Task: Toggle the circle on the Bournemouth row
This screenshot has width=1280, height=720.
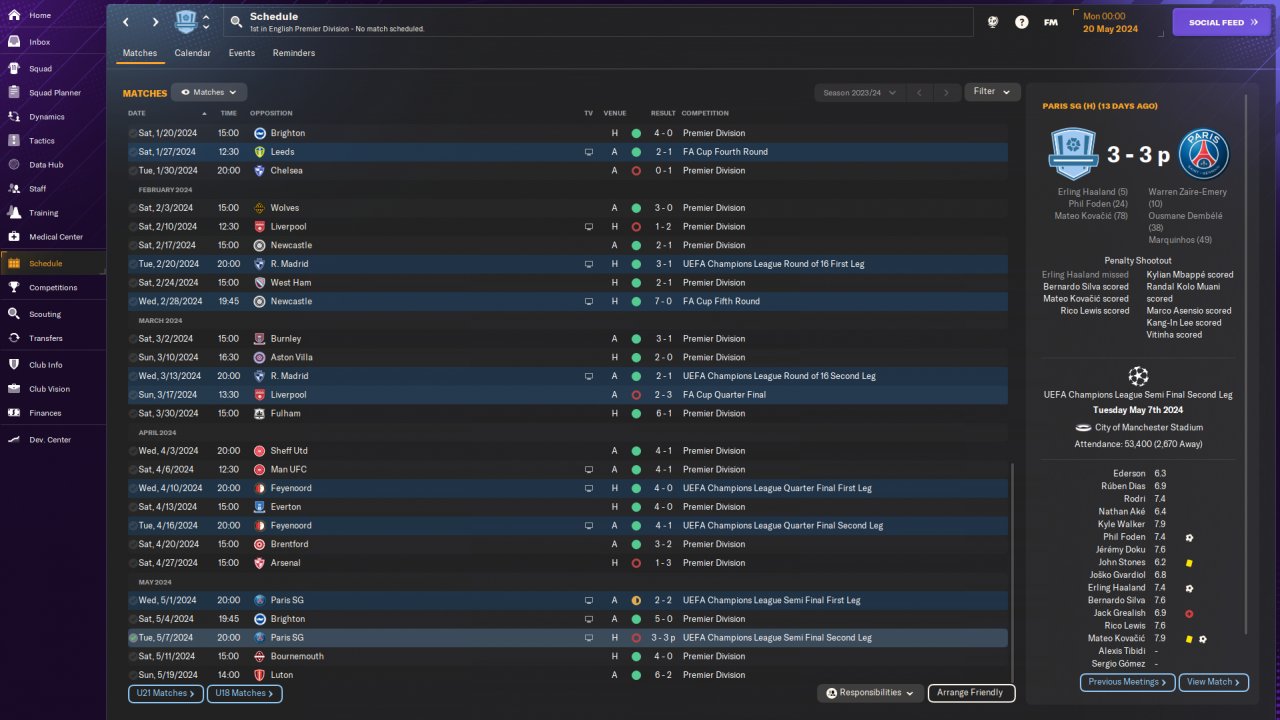Action: click(x=133, y=656)
